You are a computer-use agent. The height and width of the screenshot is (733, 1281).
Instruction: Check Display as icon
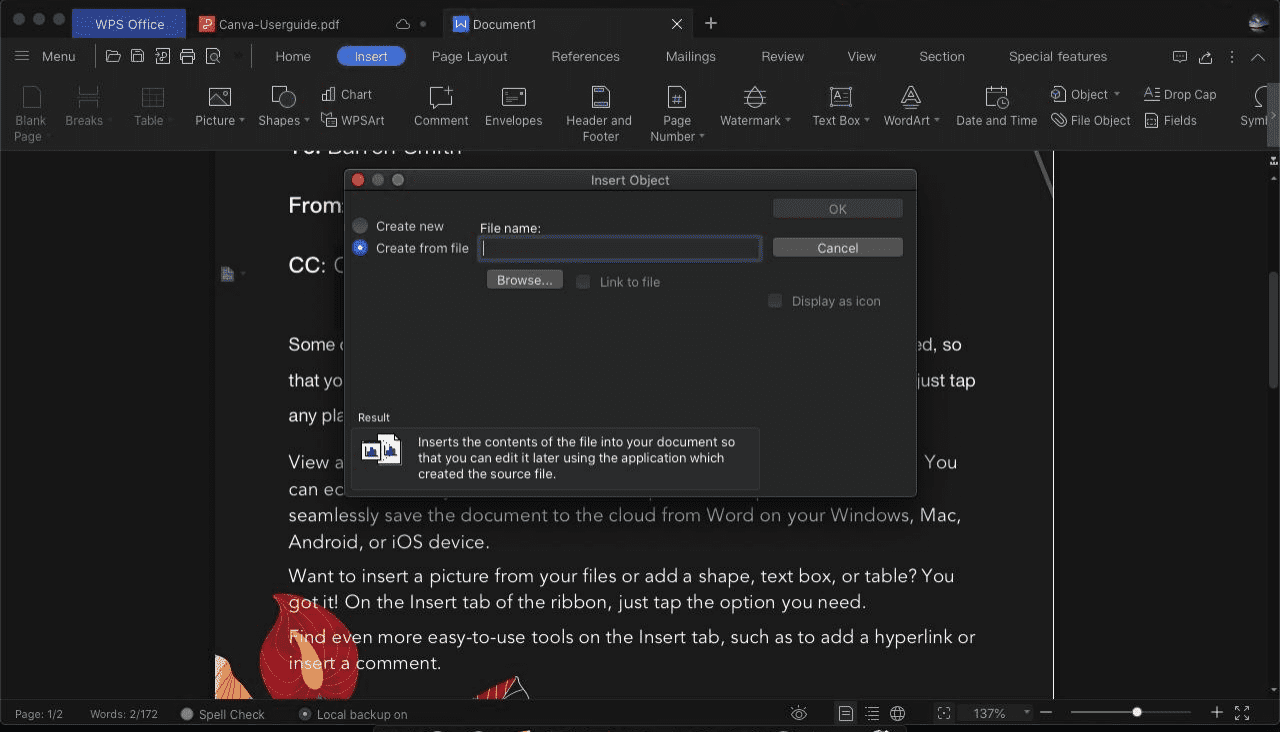click(x=774, y=300)
